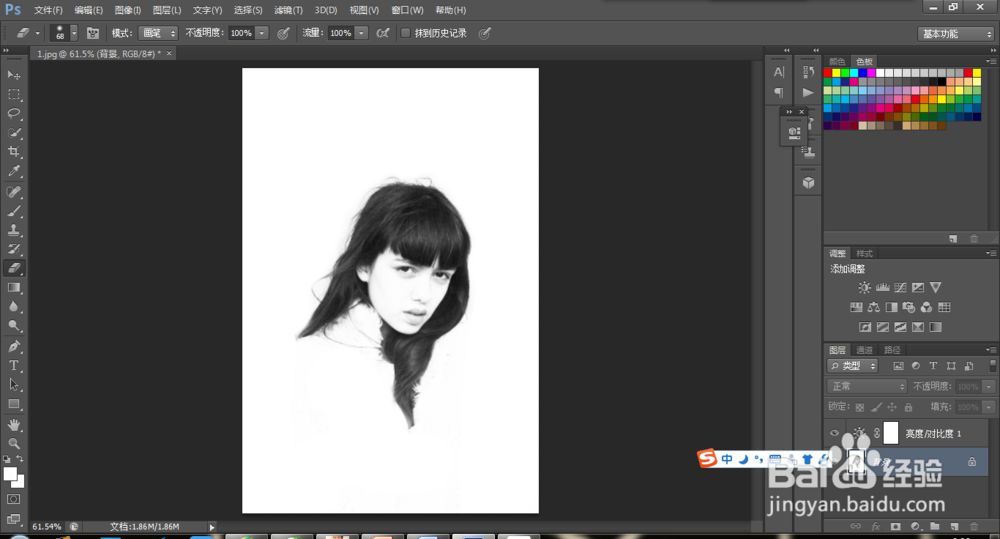1000x539 pixels.
Task: Select the Eraser tool in toolbox
Action: coord(13,269)
